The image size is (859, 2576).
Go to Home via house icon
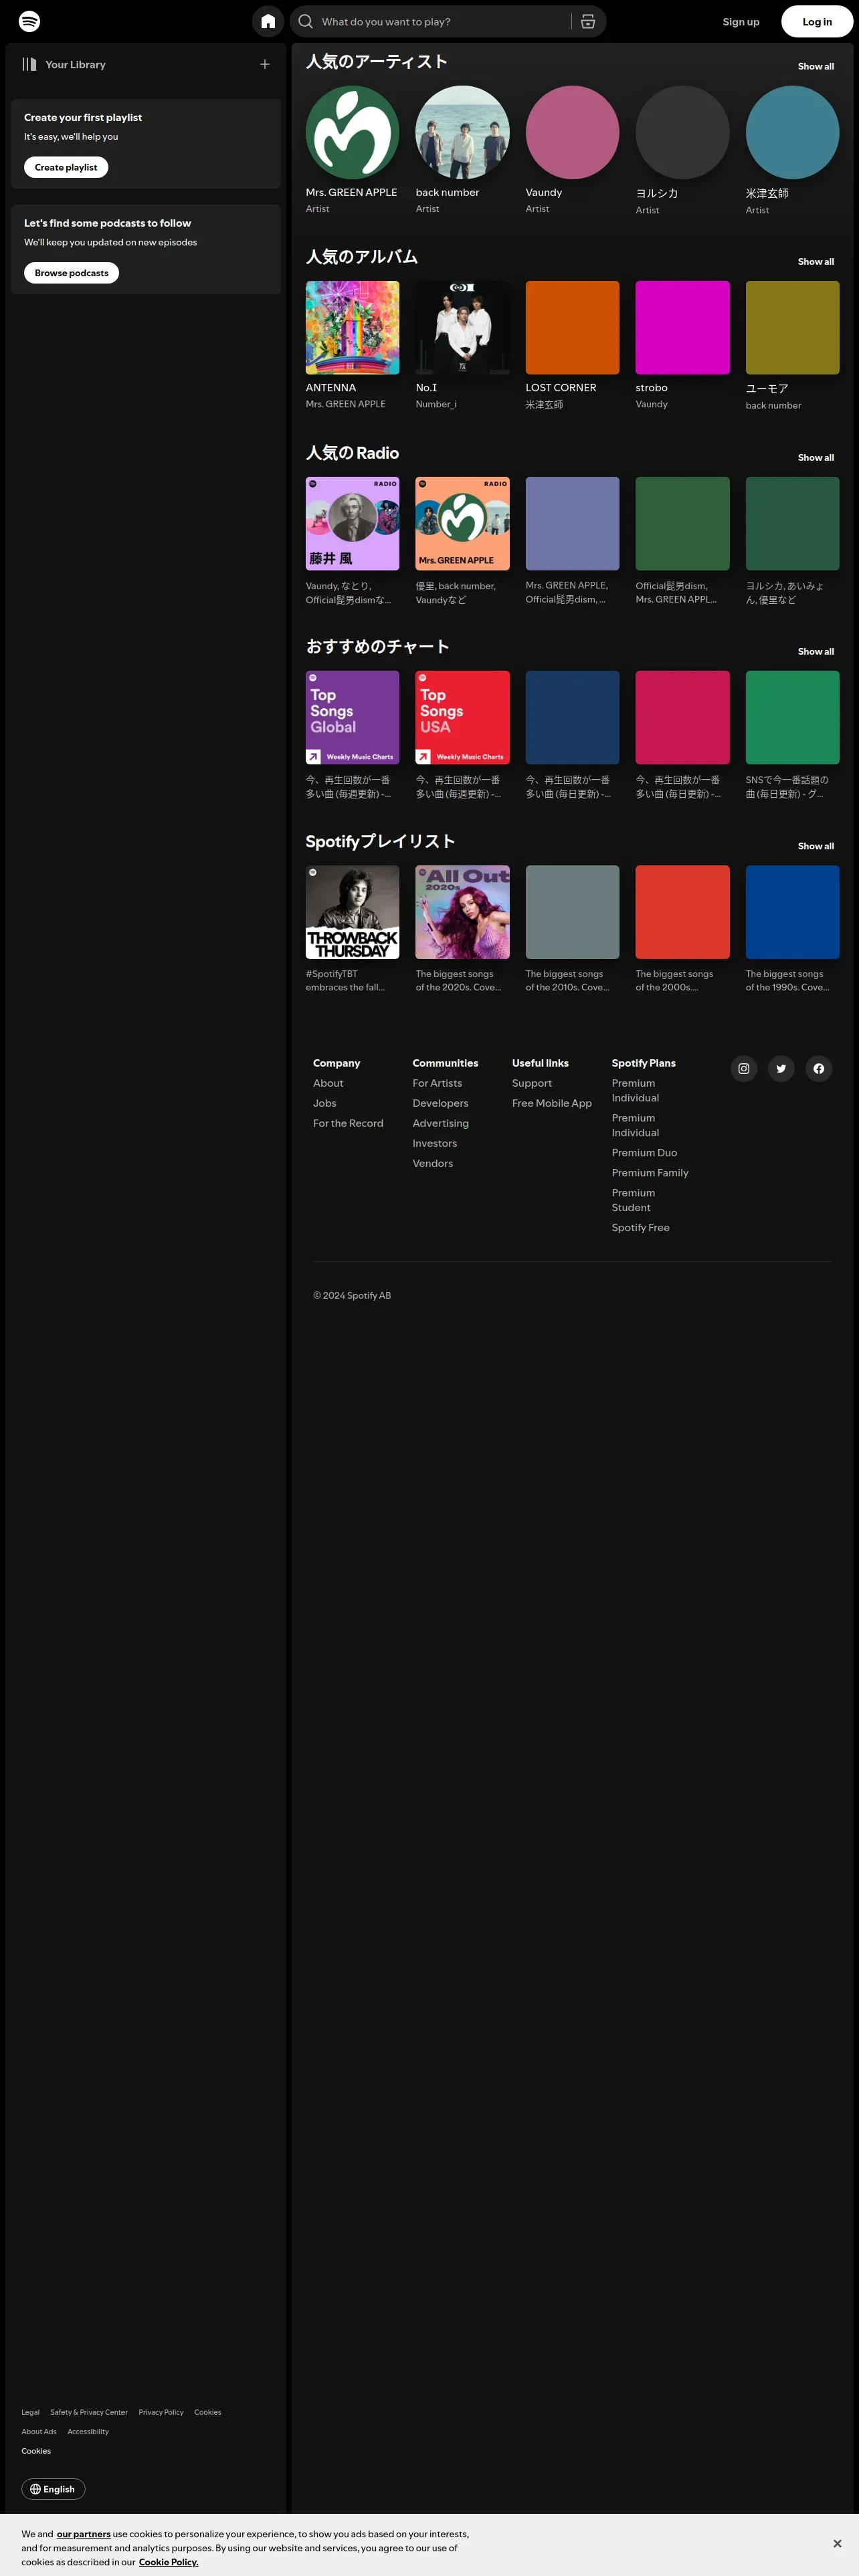(x=268, y=21)
